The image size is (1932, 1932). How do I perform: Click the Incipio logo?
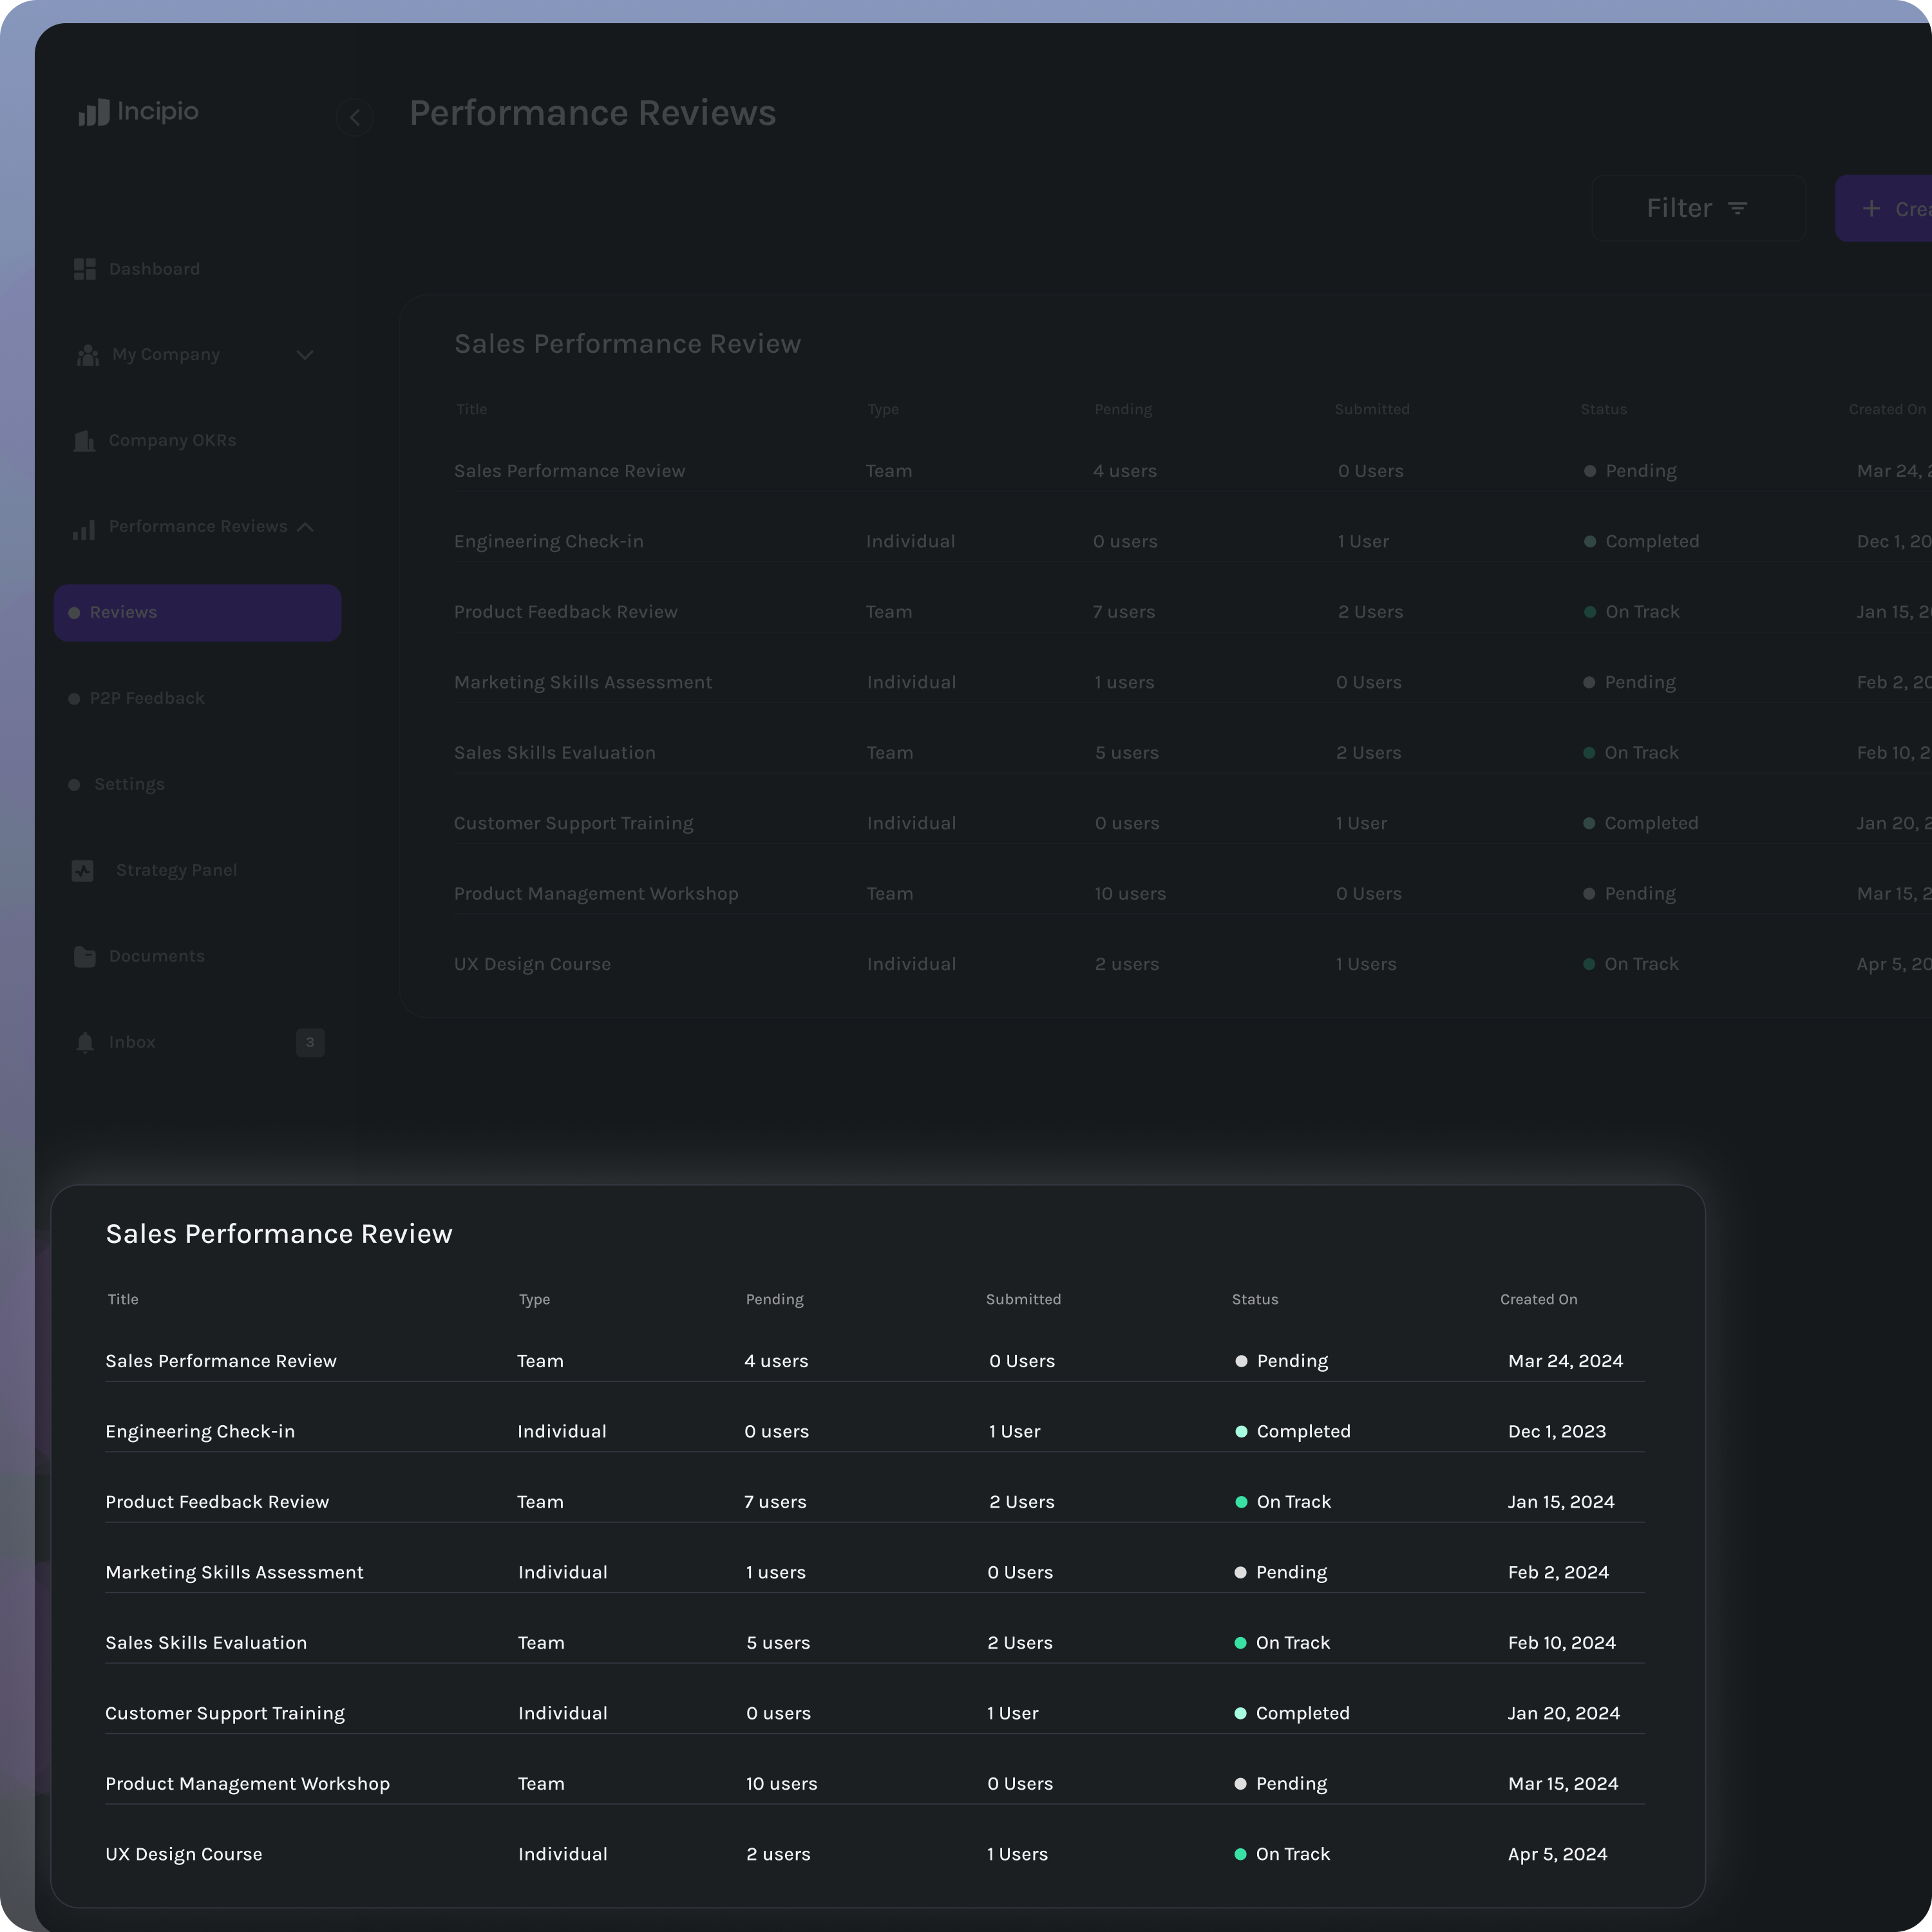(139, 112)
